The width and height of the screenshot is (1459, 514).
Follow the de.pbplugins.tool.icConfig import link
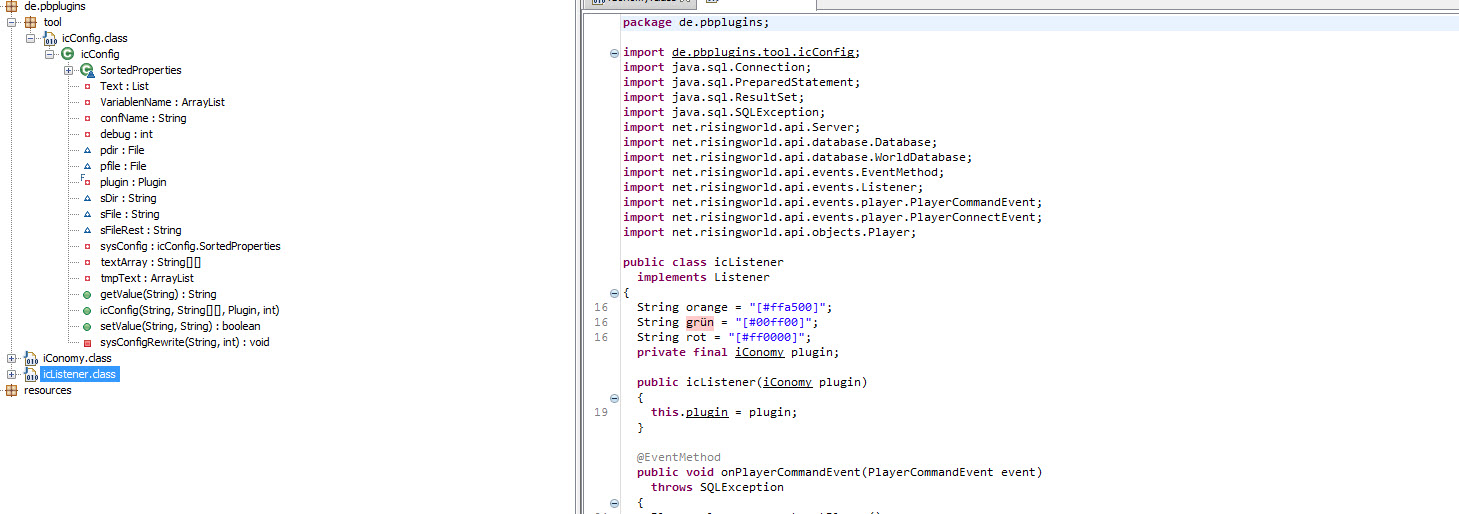click(x=763, y=52)
